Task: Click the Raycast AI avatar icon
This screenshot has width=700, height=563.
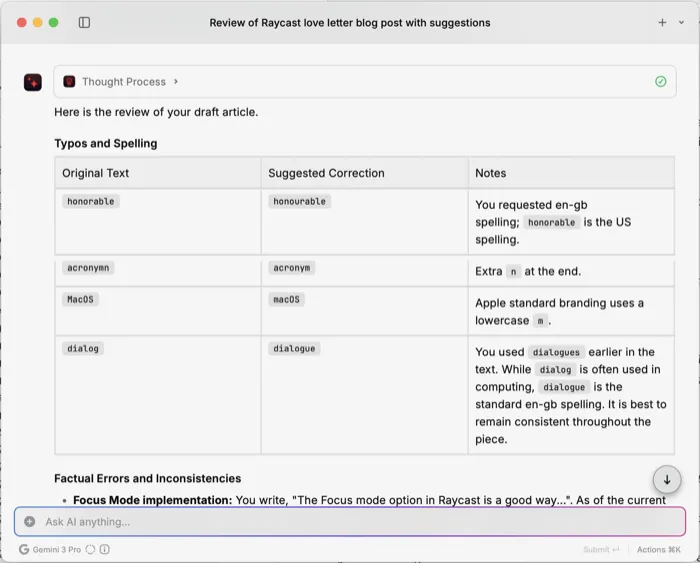Action: click(x=33, y=82)
